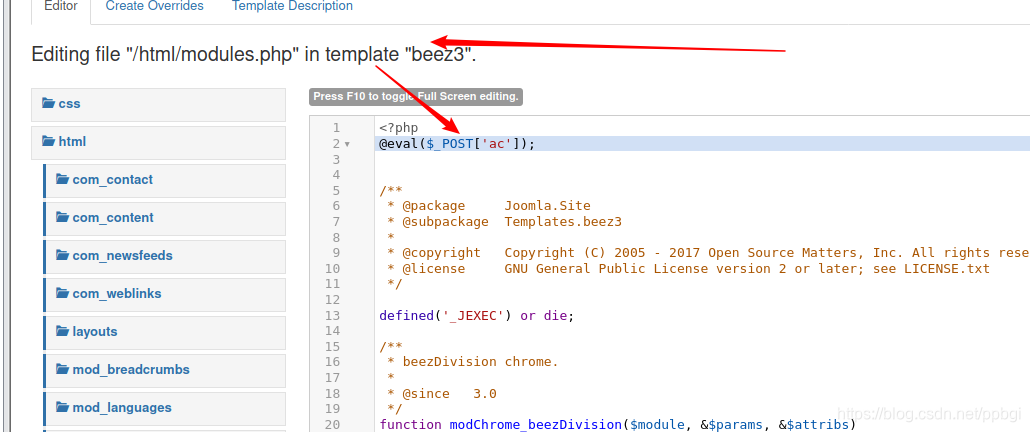
Task: Click line number 13 in gutter
Action: pyautogui.click(x=332, y=316)
